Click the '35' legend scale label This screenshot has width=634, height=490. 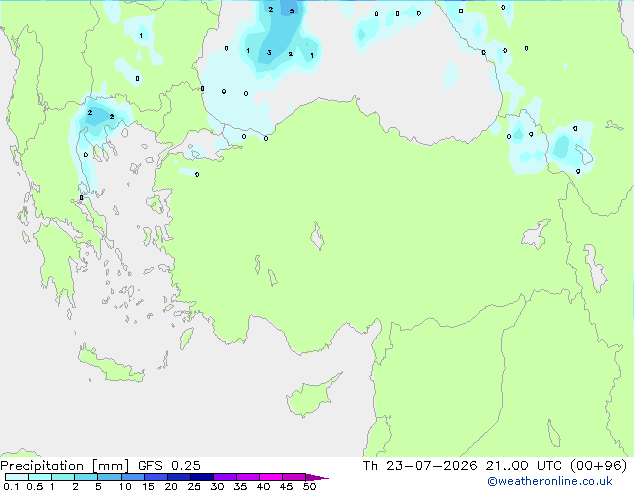click(240, 486)
